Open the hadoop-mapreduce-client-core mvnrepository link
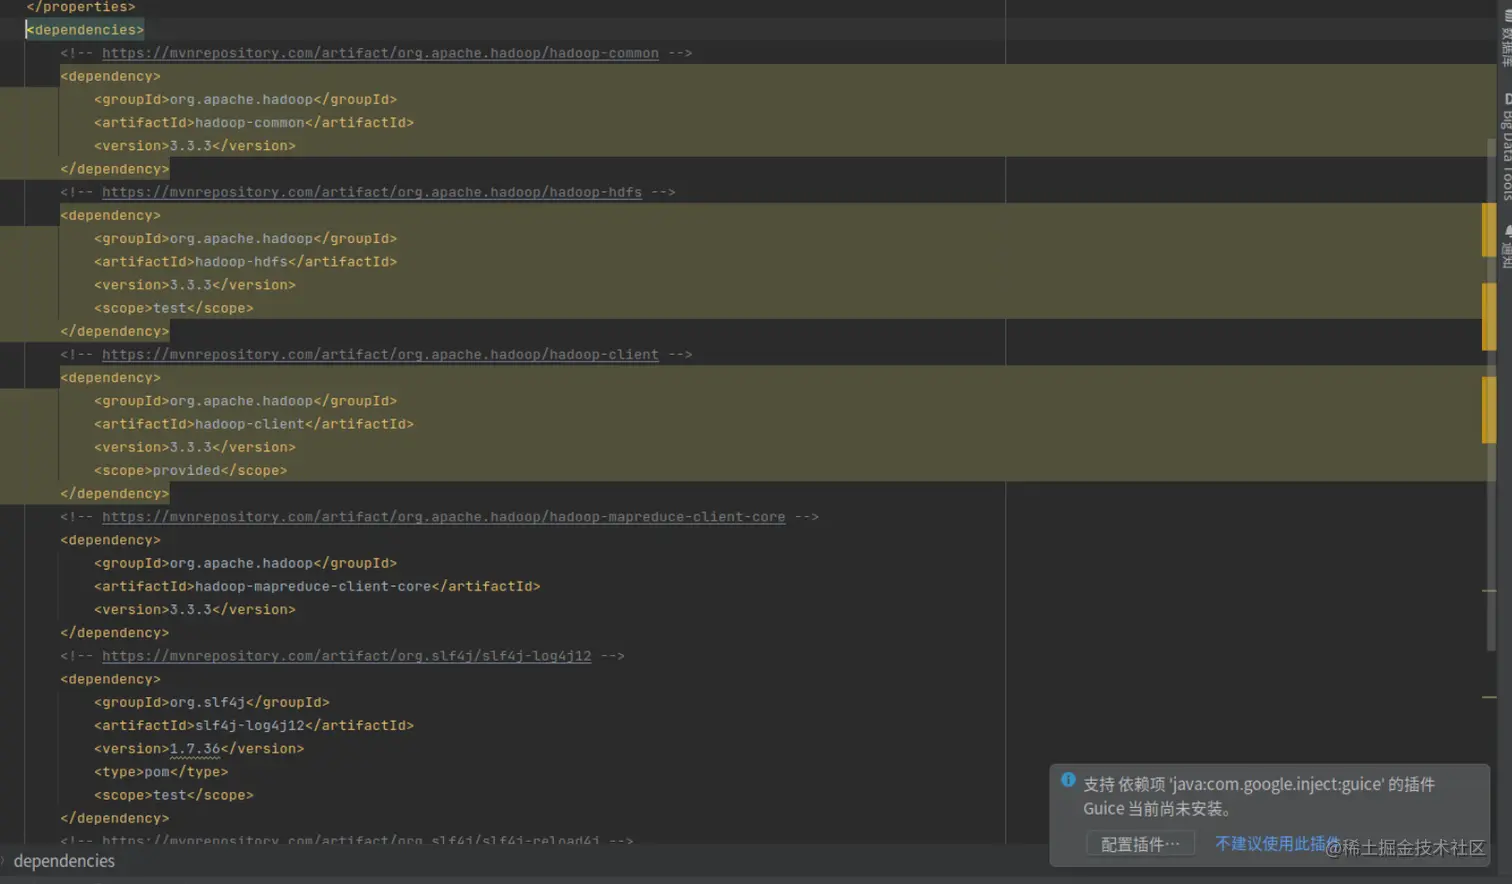The height and width of the screenshot is (884, 1512). pyautogui.click(x=443, y=517)
